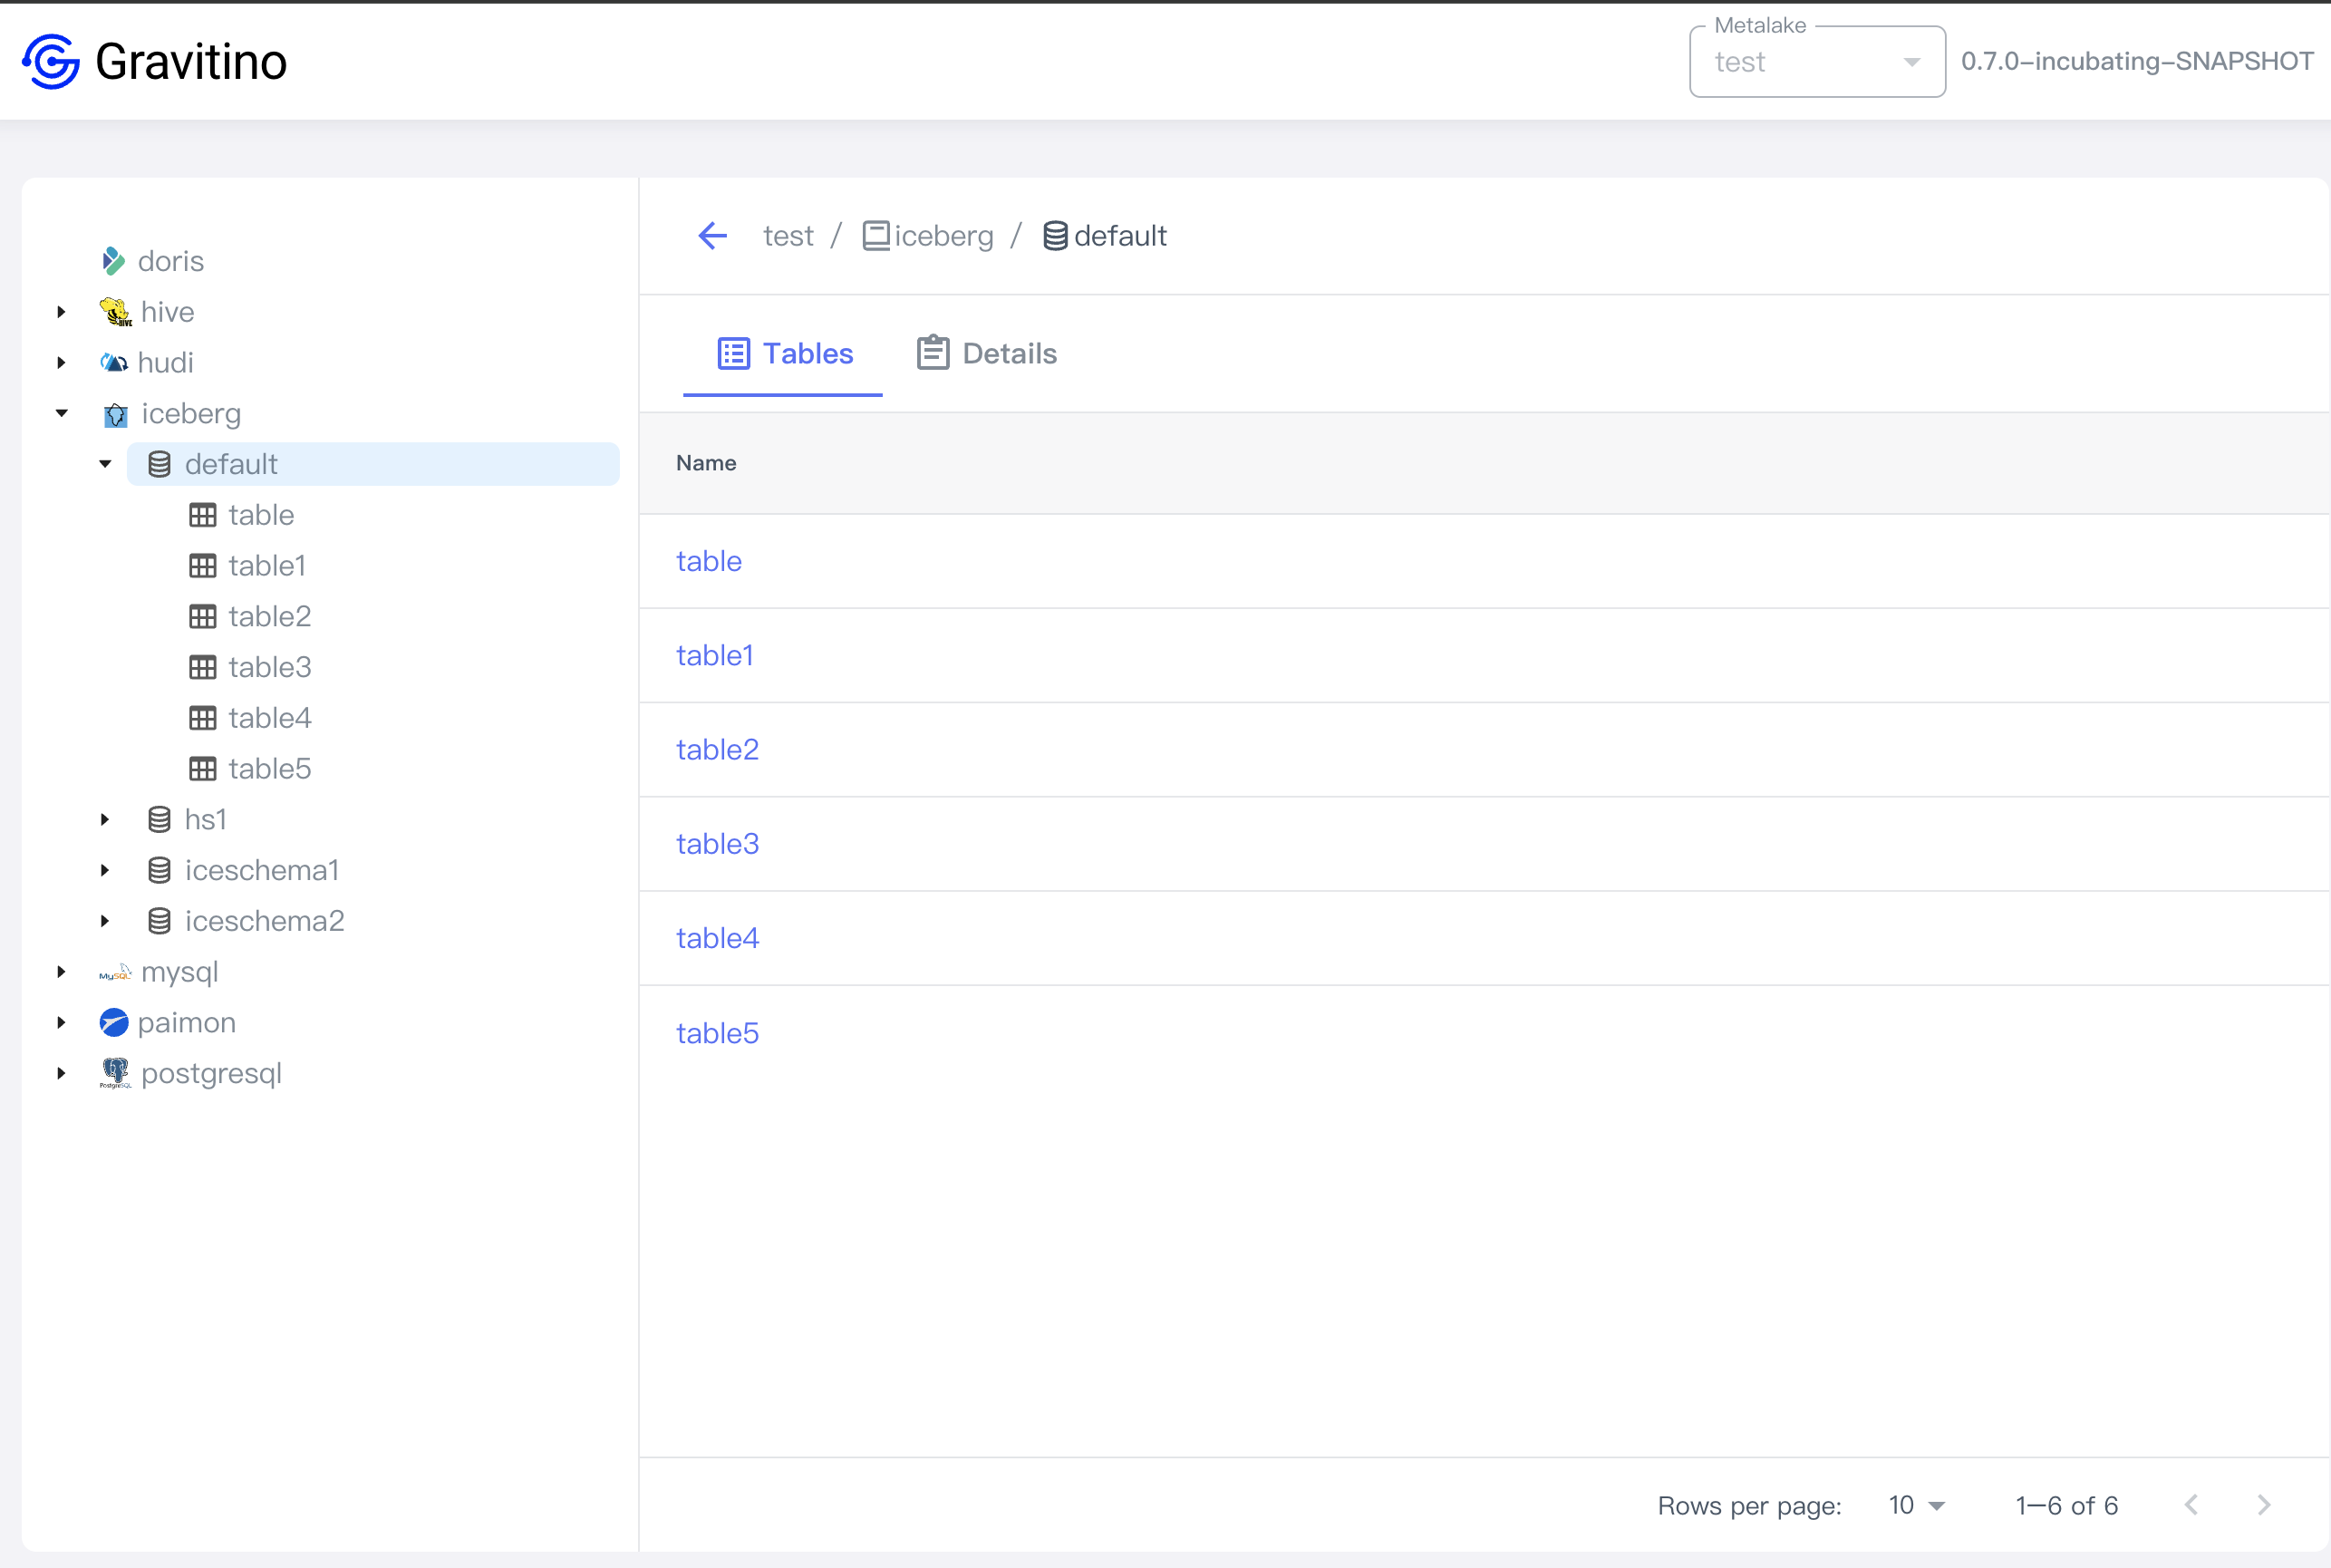
Task: Switch to the Details tab
Action: 987,353
